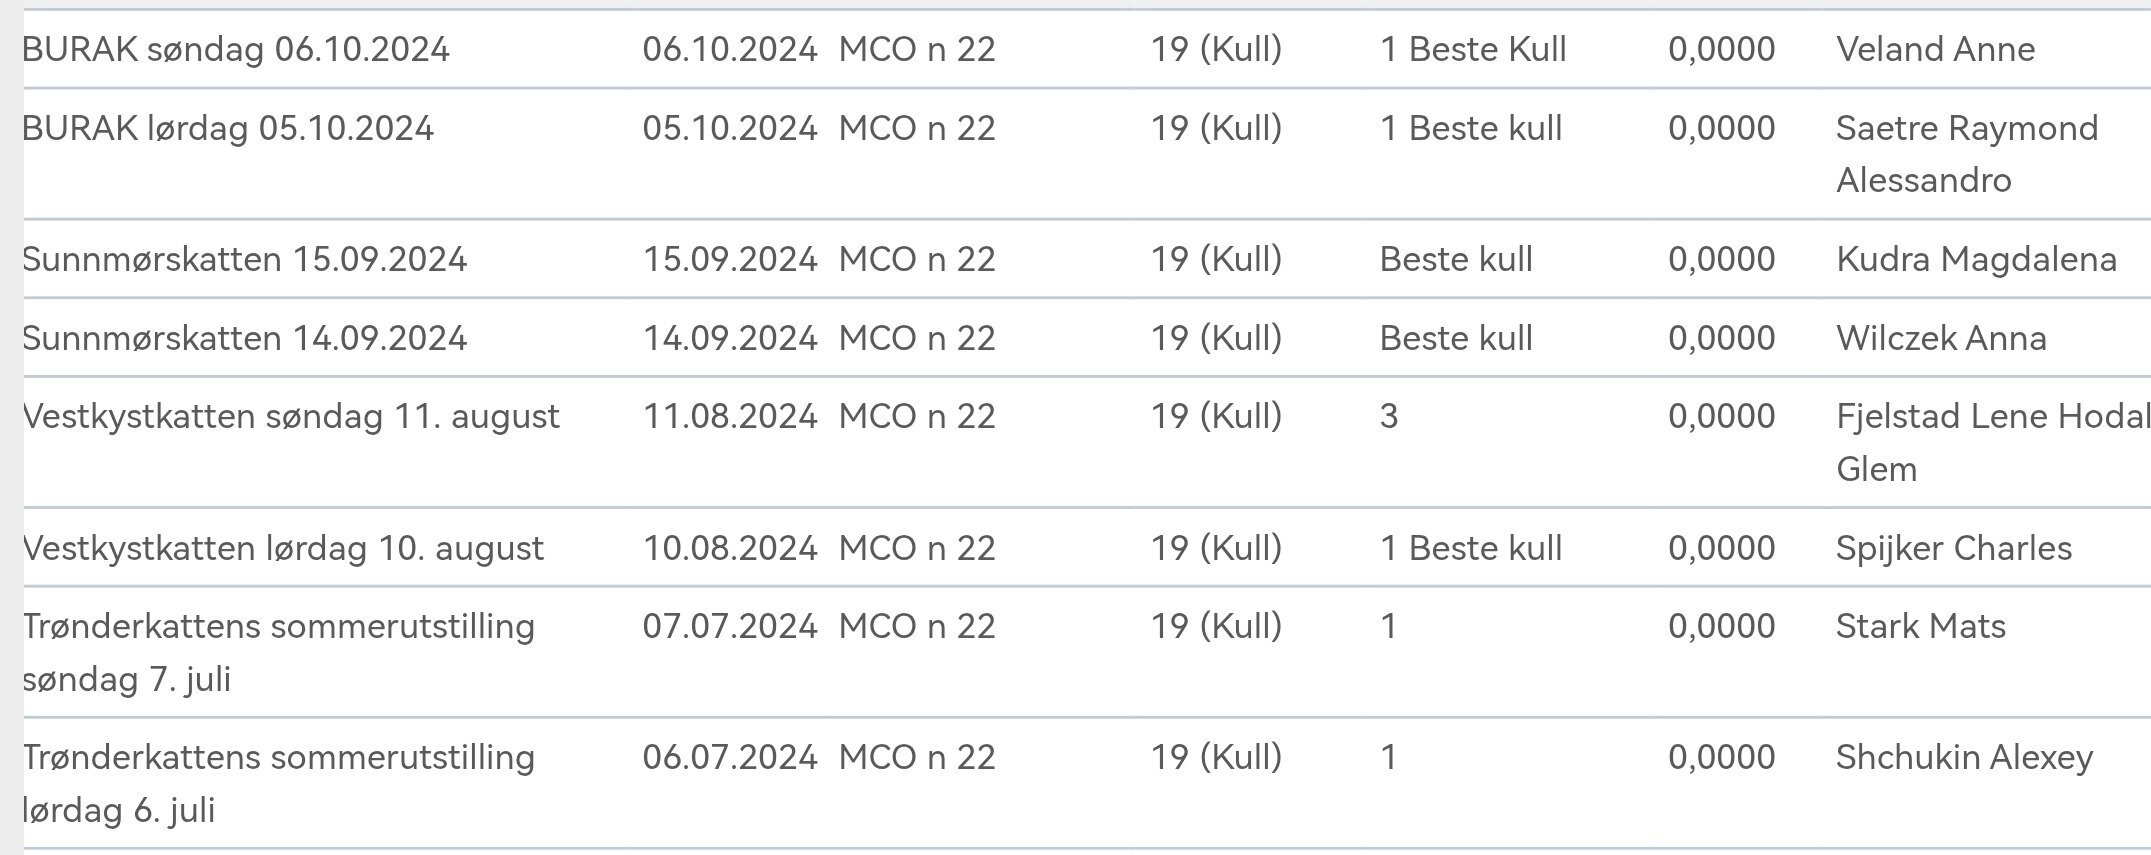Image resolution: width=2151 pixels, height=855 pixels.
Task: Click judge Fjelstad Lene Hodal Glem
Action: tap(1990, 442)
